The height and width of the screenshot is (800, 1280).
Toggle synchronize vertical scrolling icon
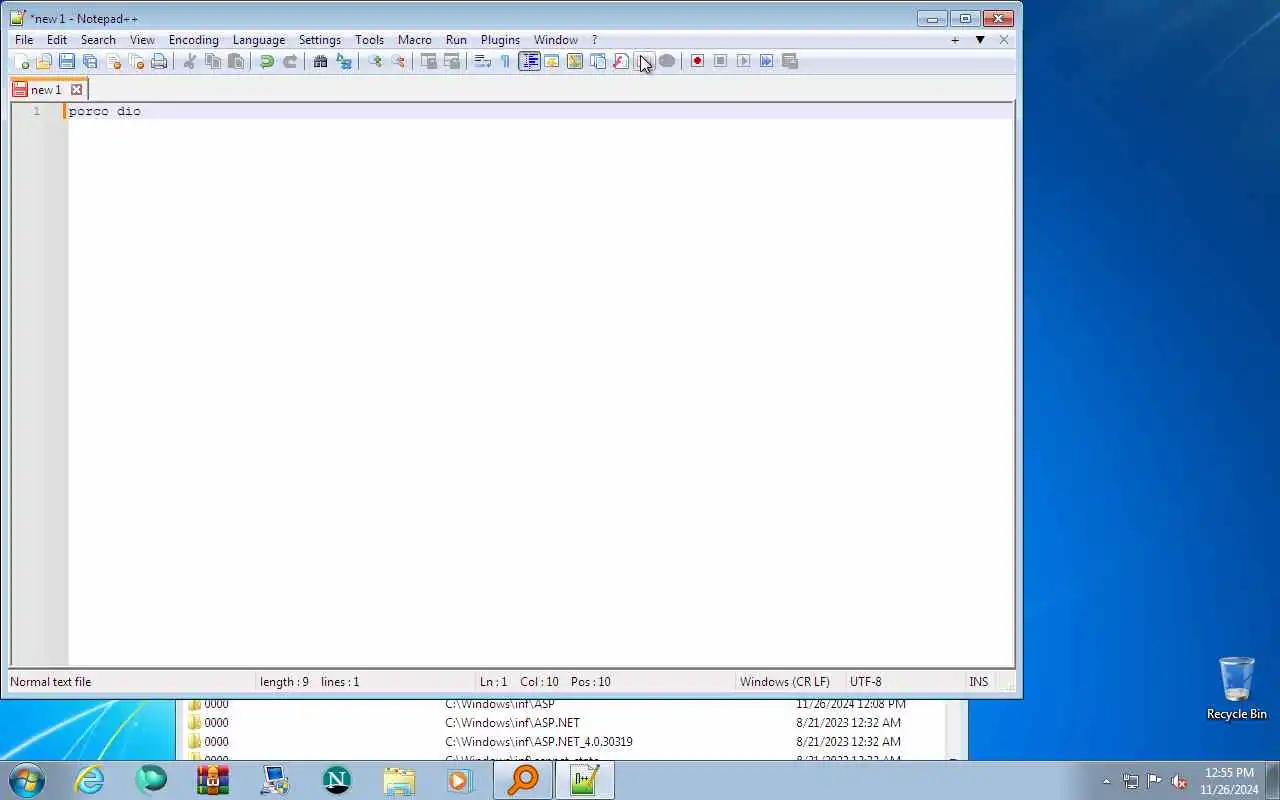pyautogui.click(x=429, y=61)
